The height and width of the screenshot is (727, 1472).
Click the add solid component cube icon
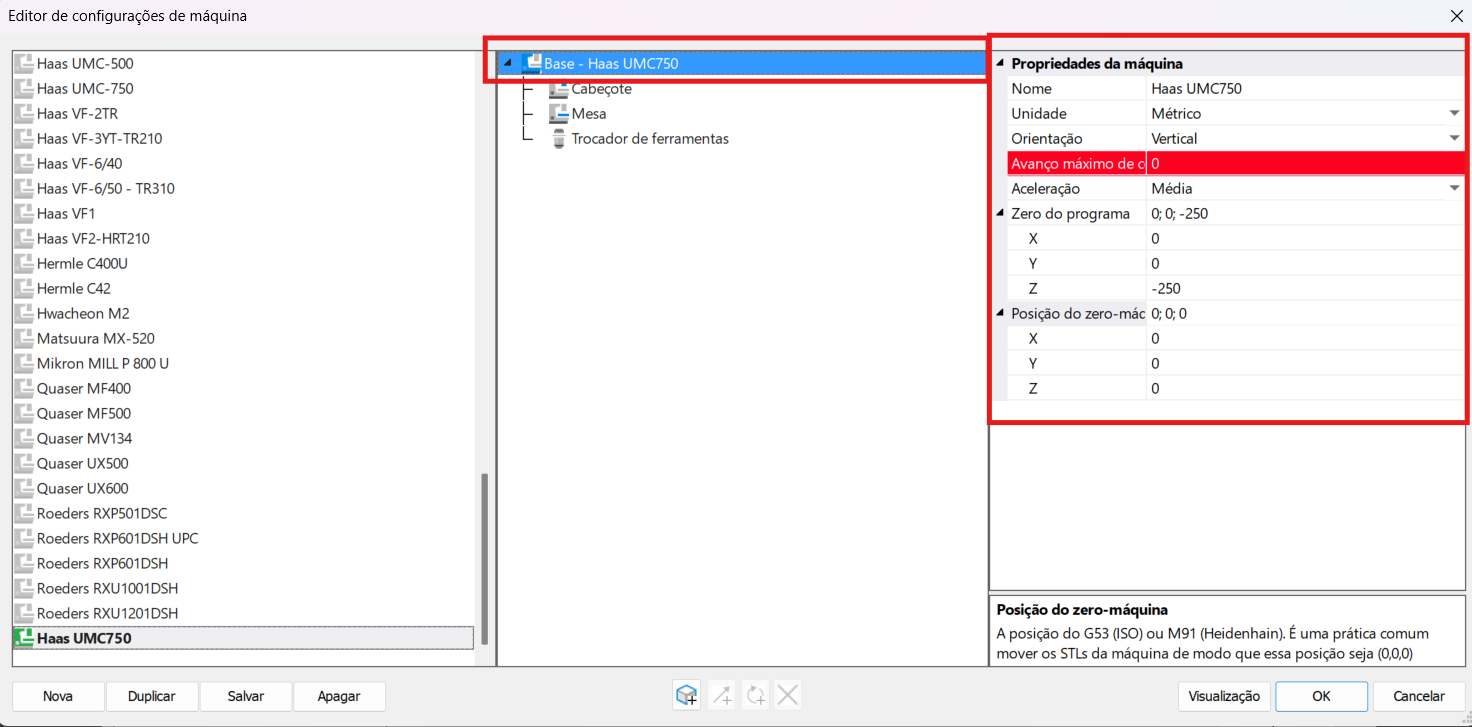[686, 695]
